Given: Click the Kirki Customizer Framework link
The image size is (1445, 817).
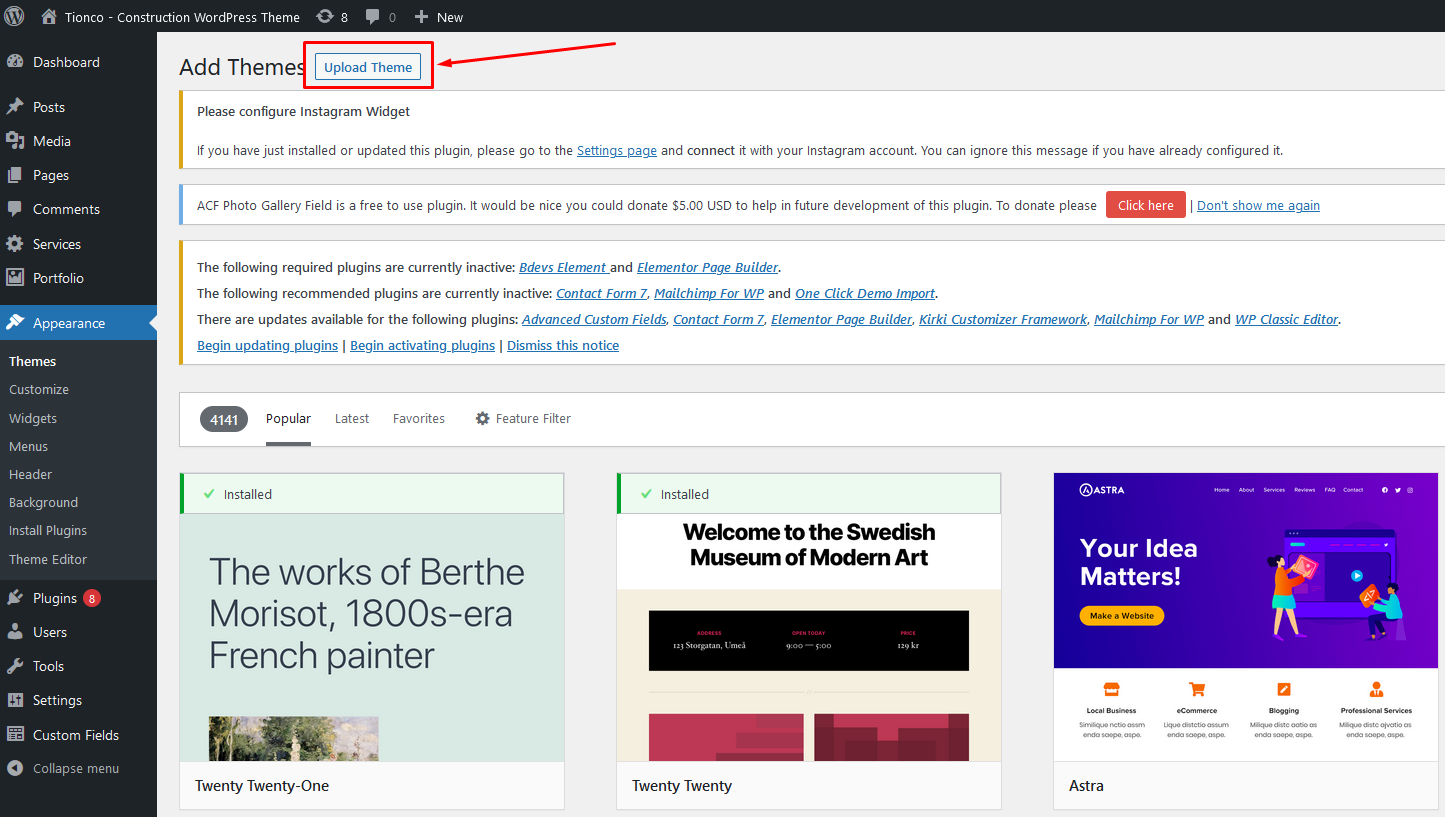Looking at the screenshot, I should [1003, 319].
